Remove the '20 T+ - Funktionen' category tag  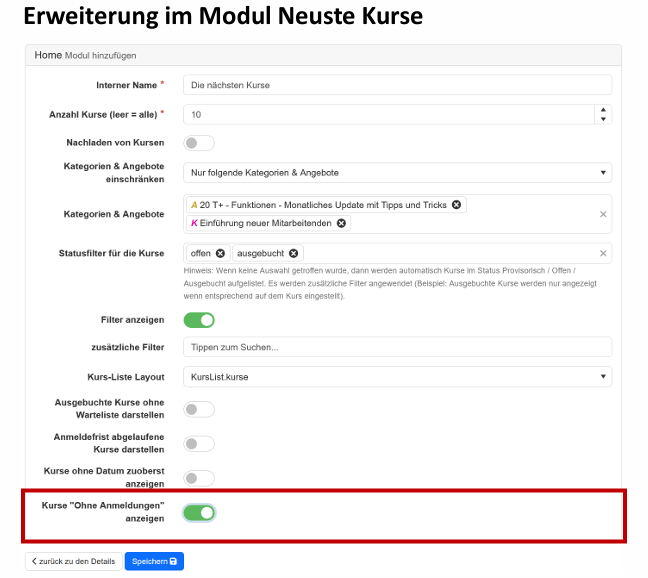(x=457, y=205)
